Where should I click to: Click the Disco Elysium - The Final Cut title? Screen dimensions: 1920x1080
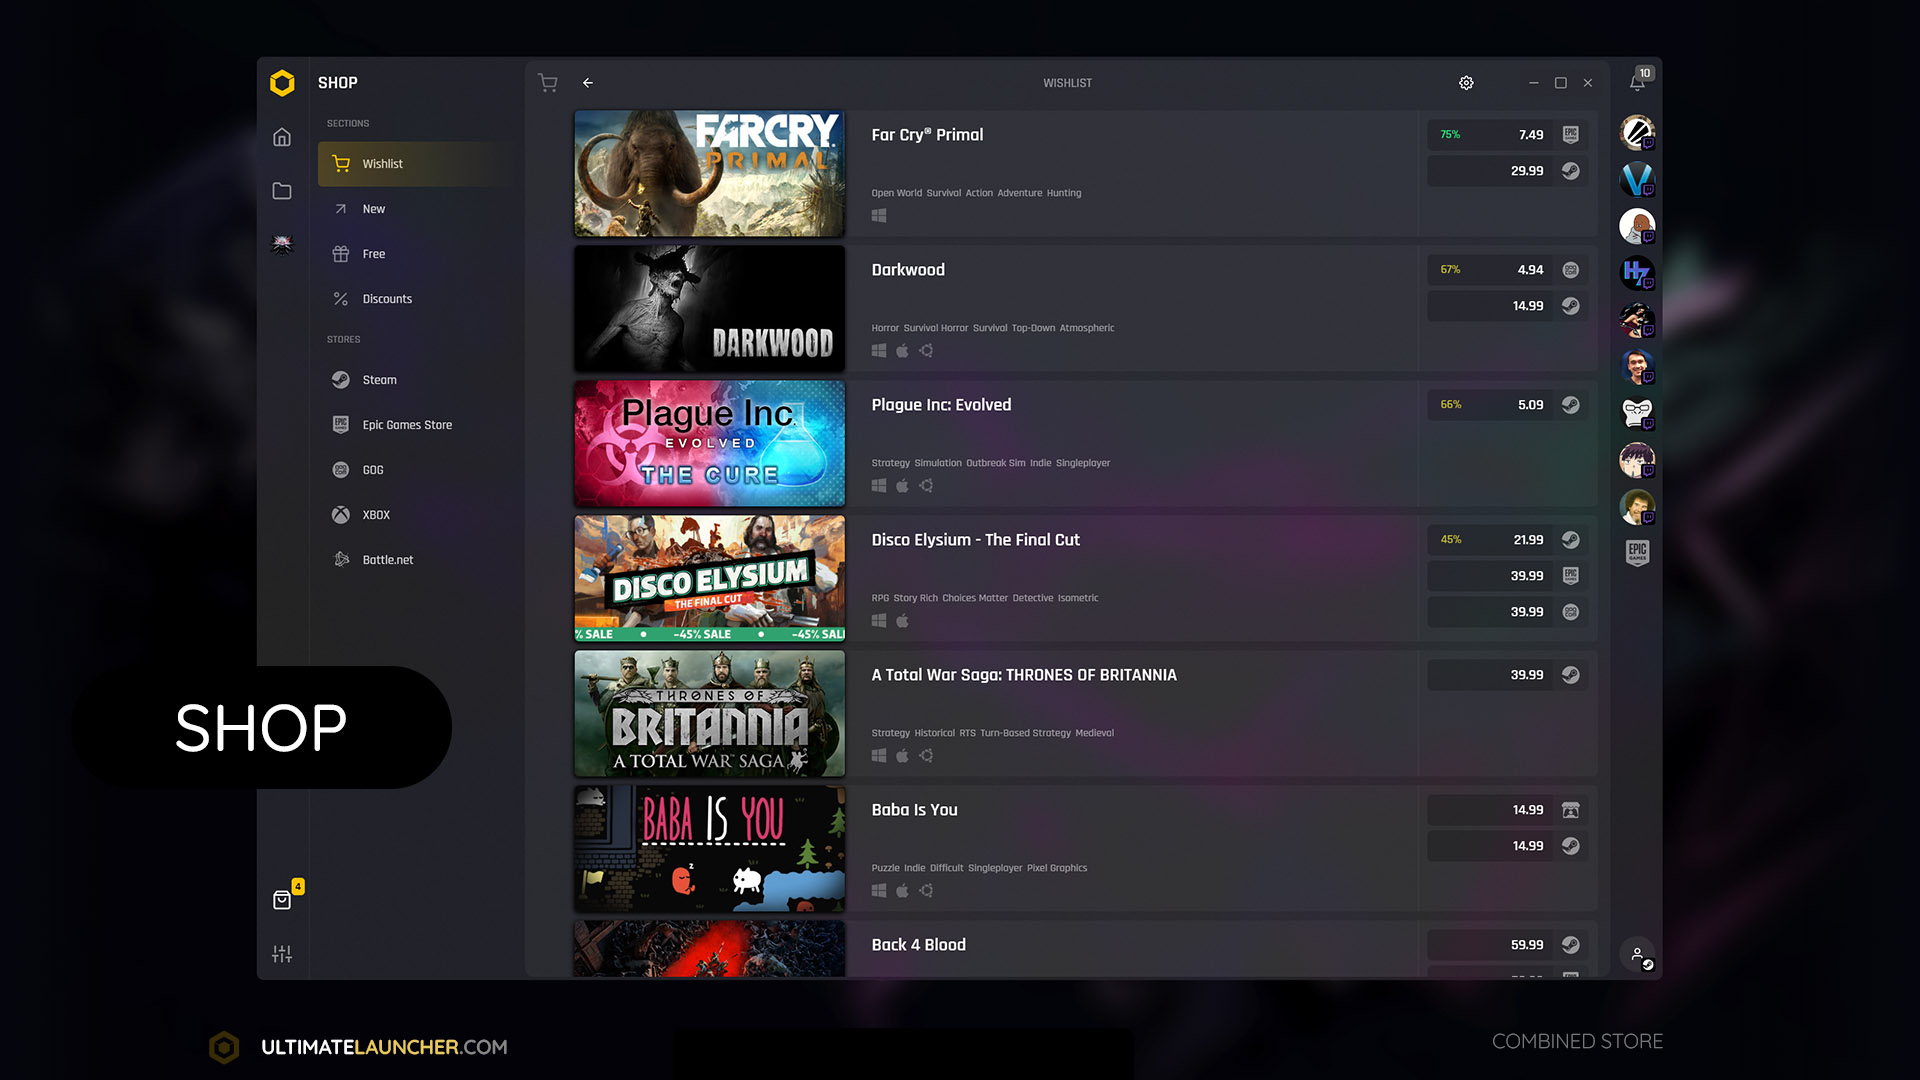pyautogui.click(x=975, y=540)
